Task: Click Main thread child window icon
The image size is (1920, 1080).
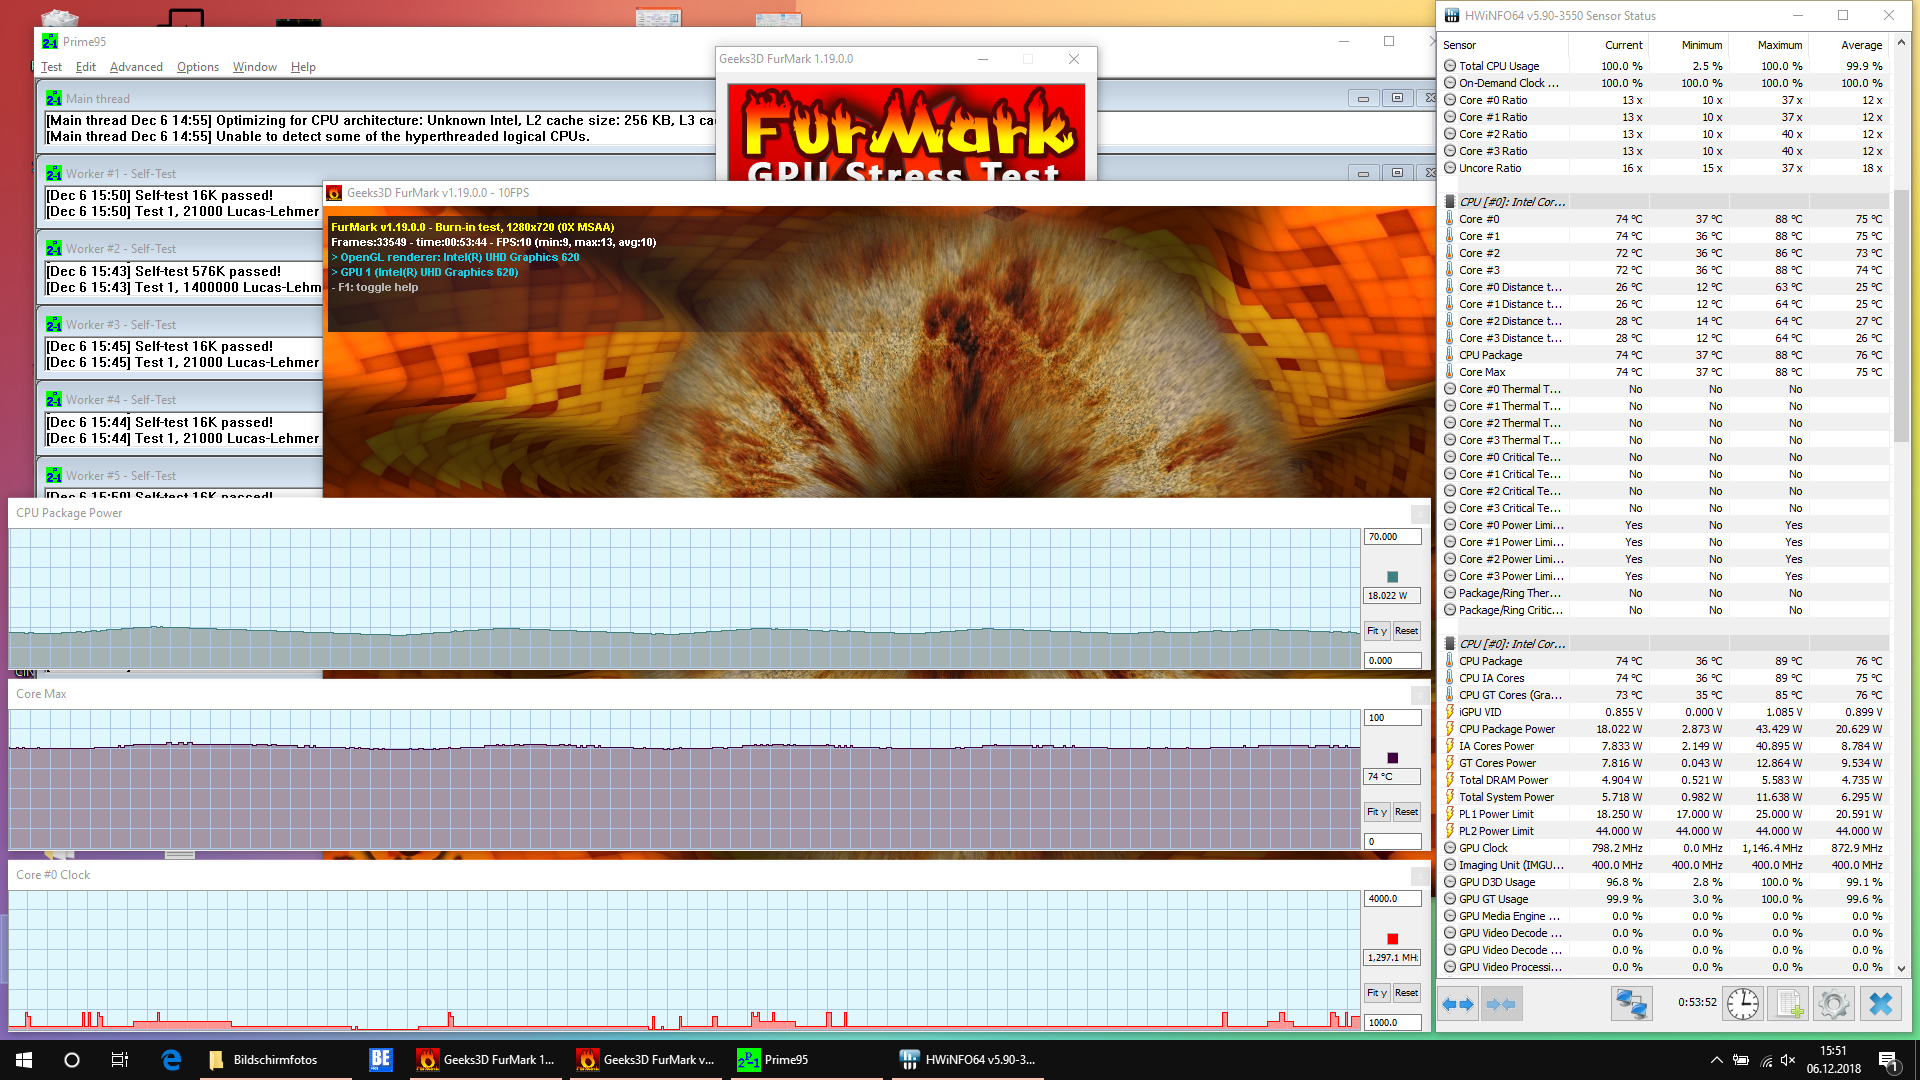Action: coord(54,98)
